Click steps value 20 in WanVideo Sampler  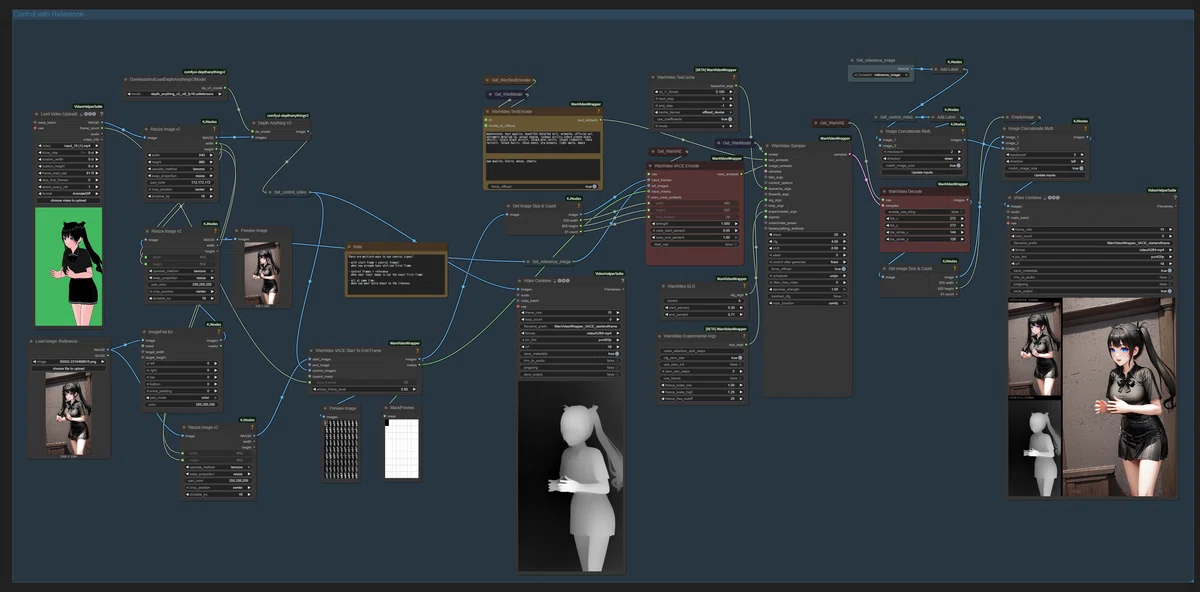pyautogui.click(x=807, y=235)
